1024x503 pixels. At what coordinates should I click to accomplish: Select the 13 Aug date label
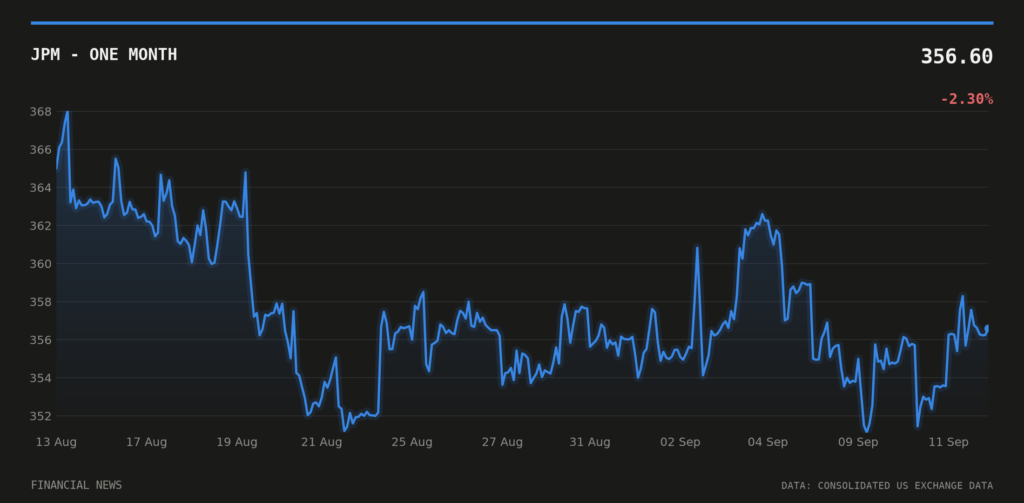56,442
